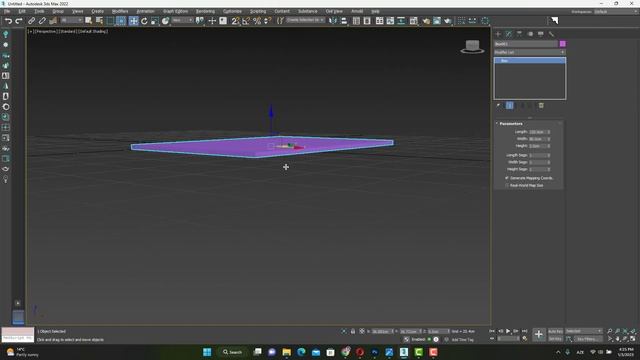Toggle Show End Result button

point(510,106)
